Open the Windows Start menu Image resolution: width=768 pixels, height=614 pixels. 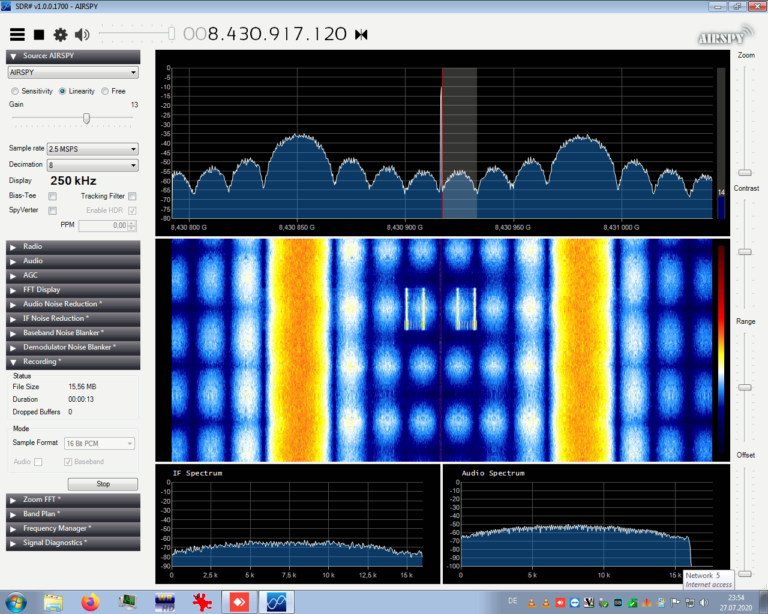16,602
